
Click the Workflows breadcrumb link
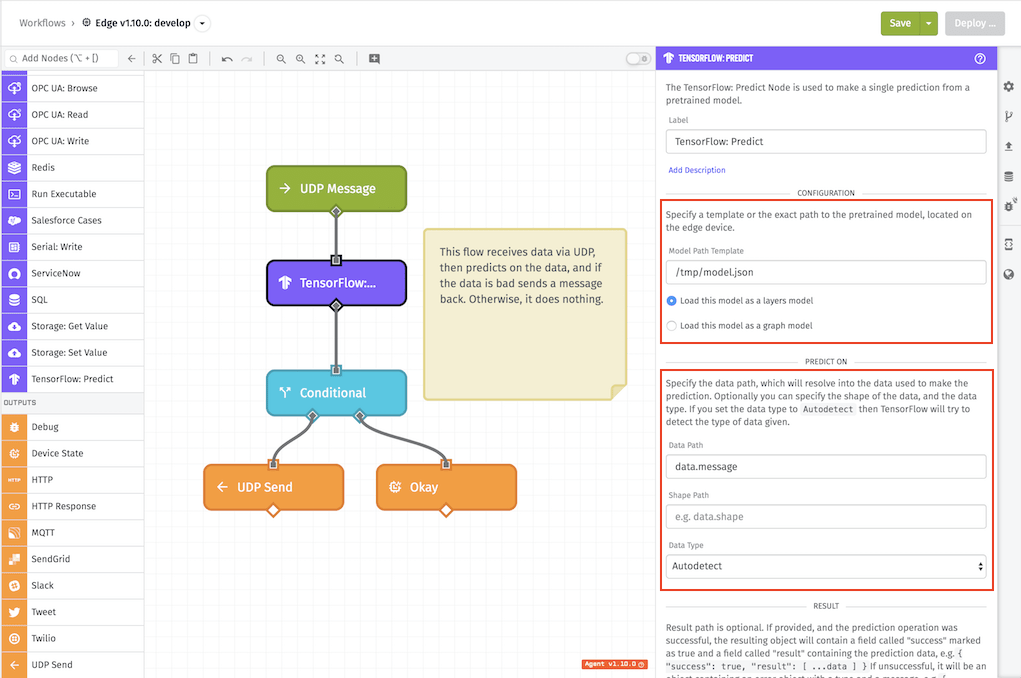(x=42, y=23)
